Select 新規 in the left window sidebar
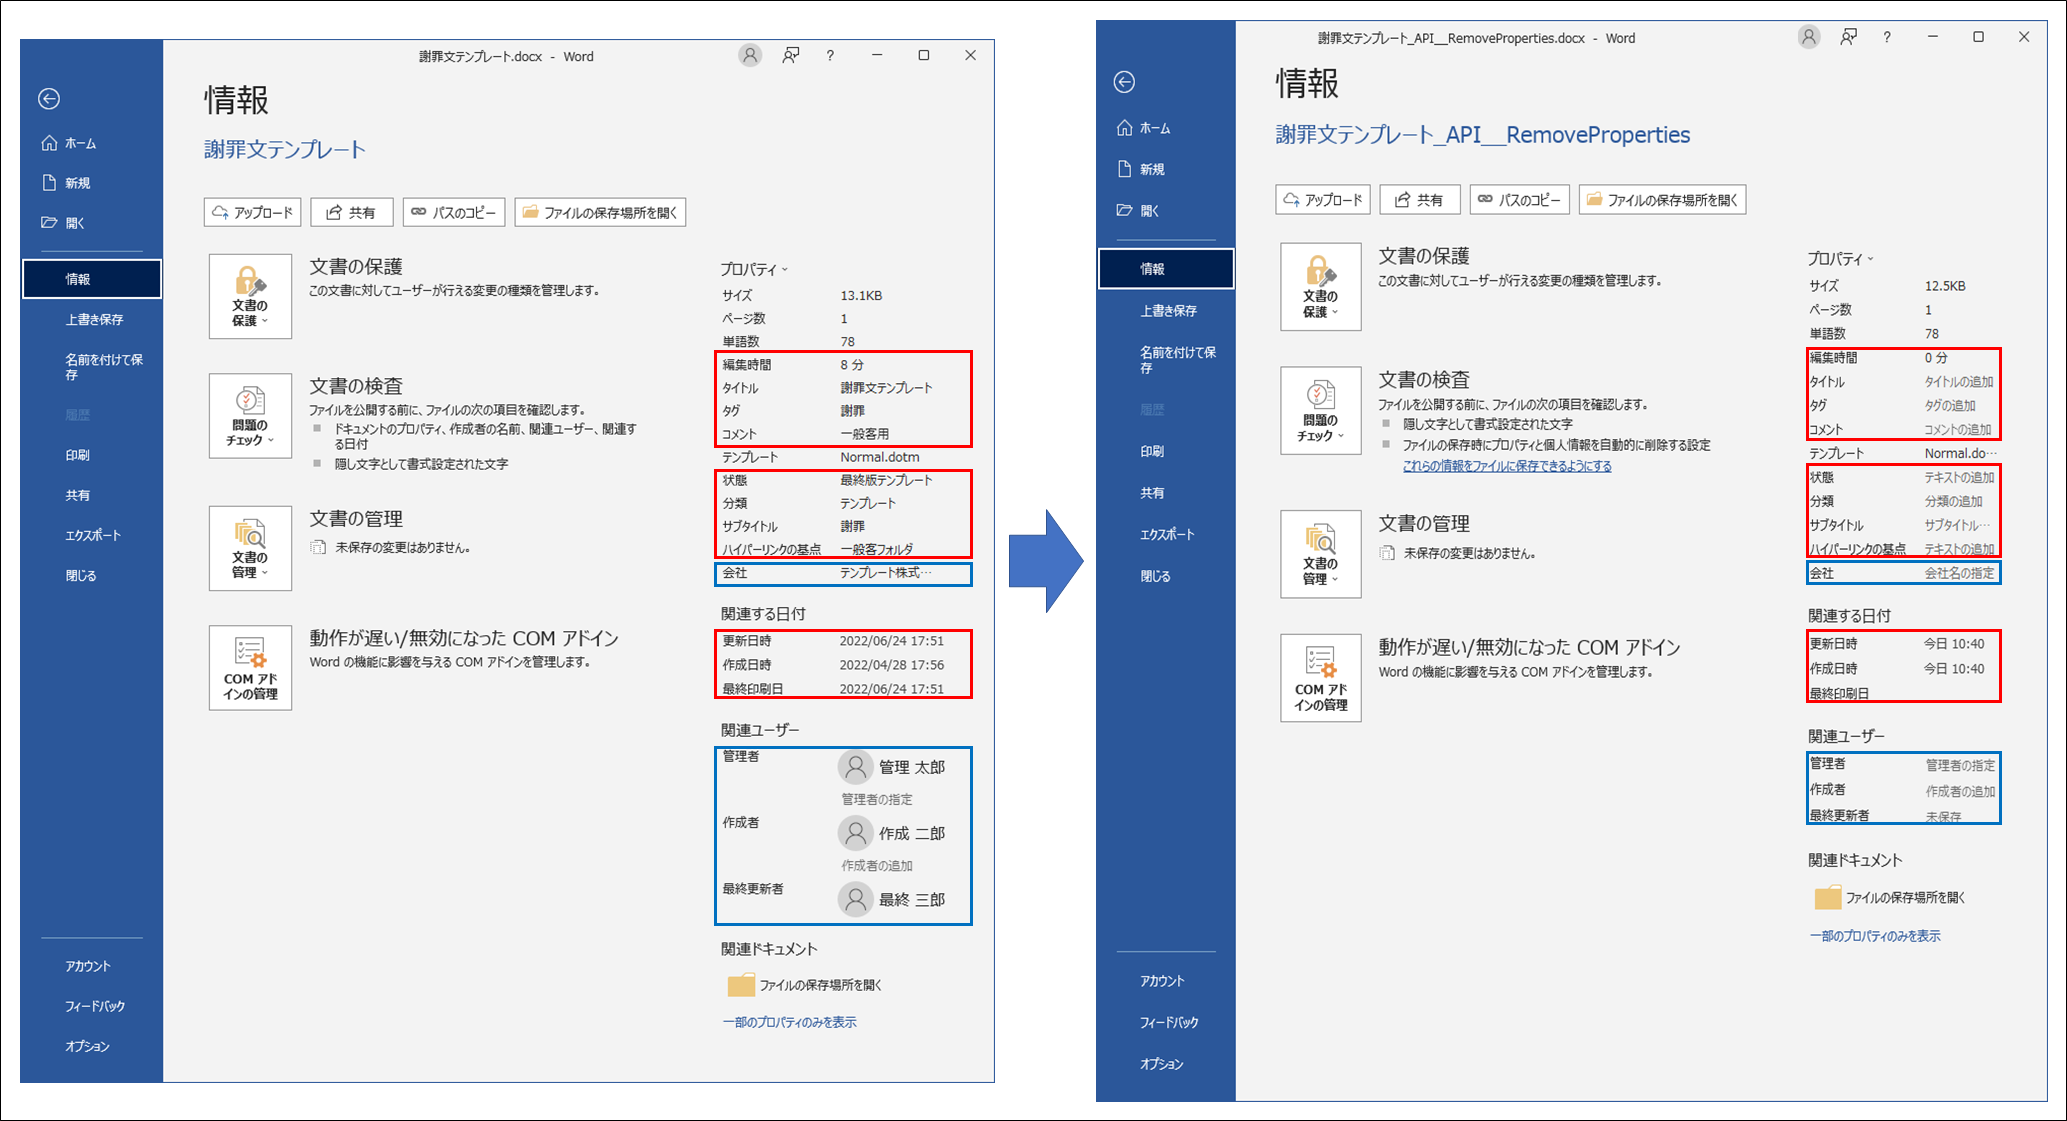This screenshot has height=1121, width=2067. 67,183
